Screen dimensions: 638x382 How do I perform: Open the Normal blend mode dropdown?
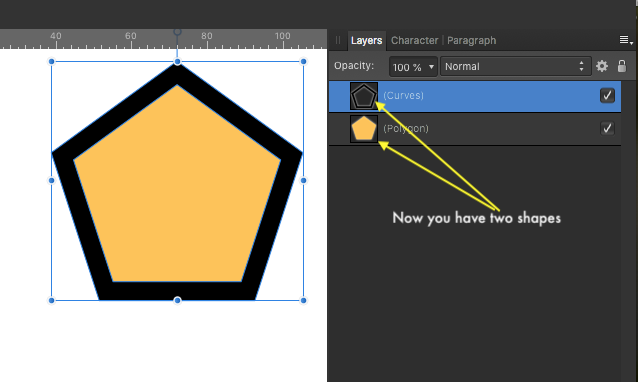pyautogui.click(x=516, y=66)
